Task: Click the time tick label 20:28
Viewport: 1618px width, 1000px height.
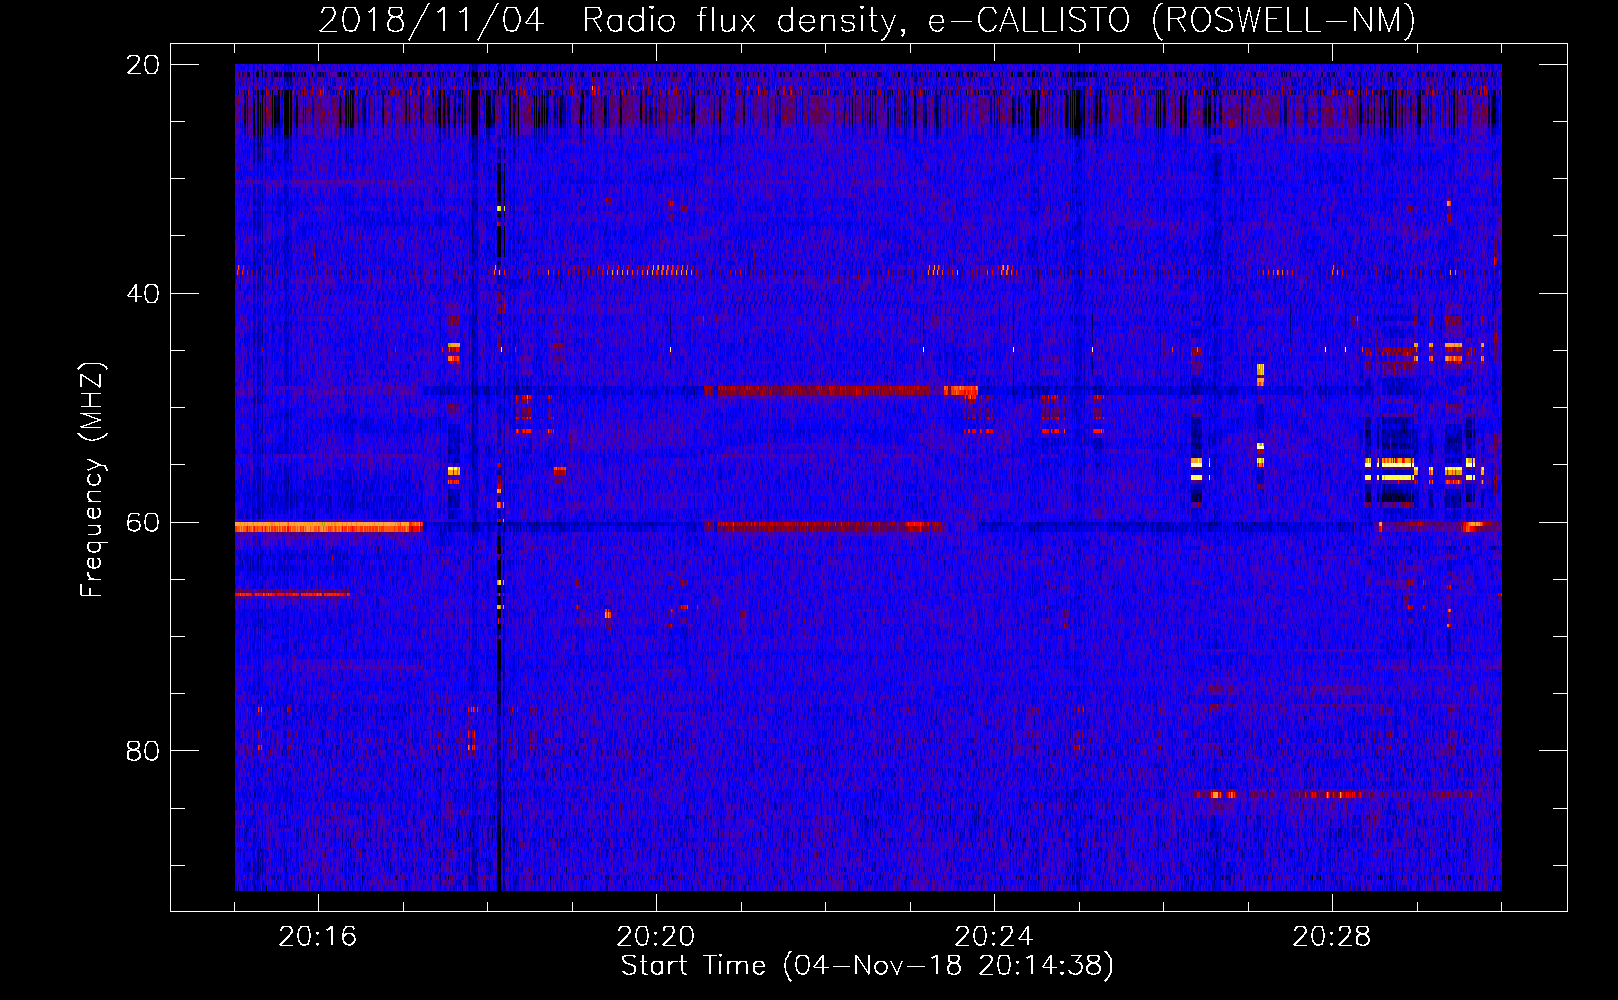Action: pos(1332,937)
